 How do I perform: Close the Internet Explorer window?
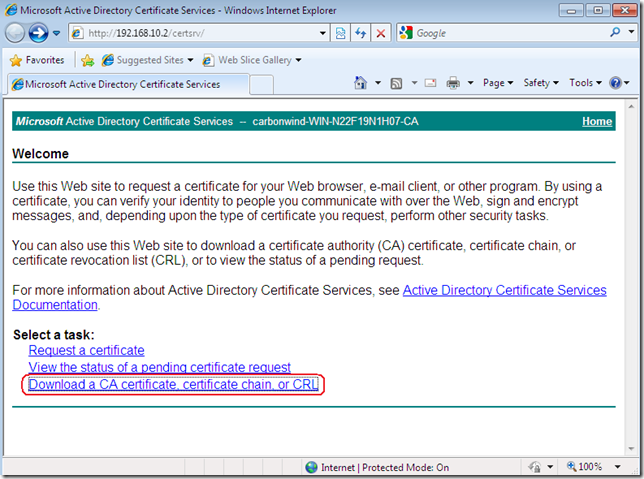pyautogui.click(x=625, y=10)
